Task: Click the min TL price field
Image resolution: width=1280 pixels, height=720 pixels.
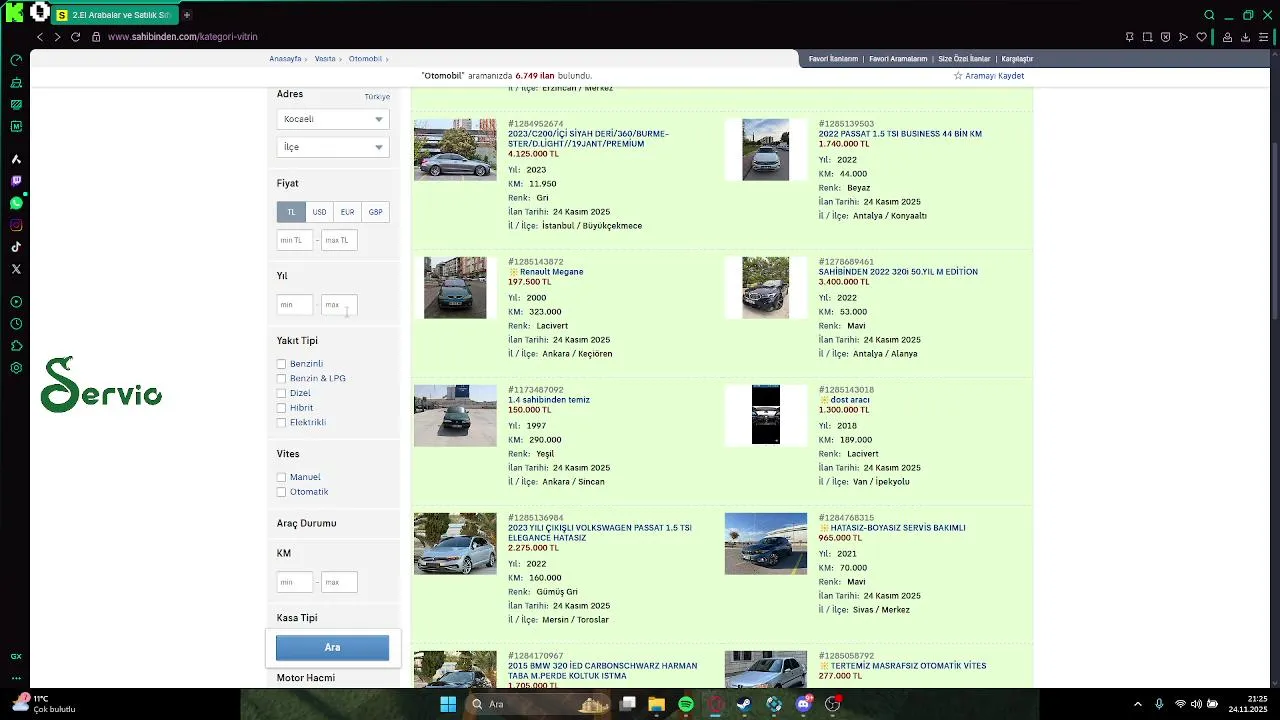Action: [295, 240]
